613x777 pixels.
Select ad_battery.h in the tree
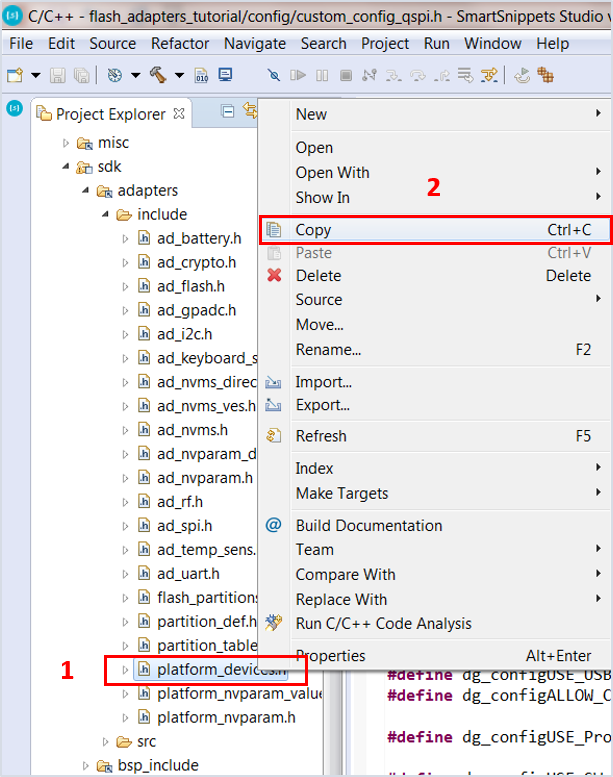click(199, 238)
